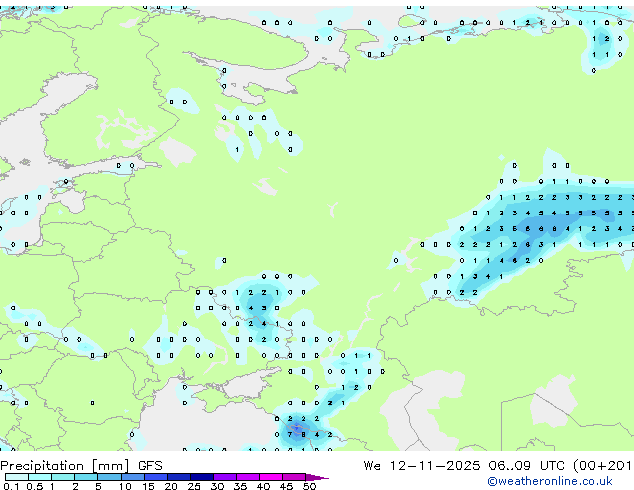Viewport: 634px width, 490px height.
Task: Click the '10' legend scale label
Action: click(125, 486)
